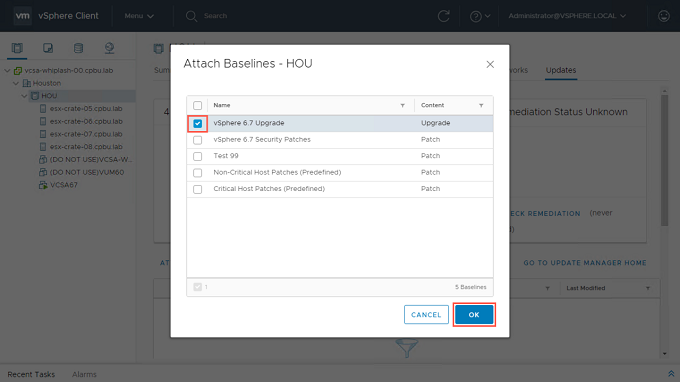Open the Administrator@VSPHERE.LOCAL user dropdown
The image size is (680, 382).
pyautogui.click(x=567, y=16)
